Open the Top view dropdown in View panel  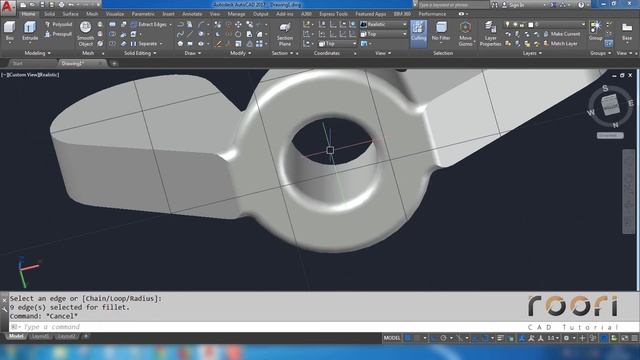pyautogui.click(x=384, y=34)
